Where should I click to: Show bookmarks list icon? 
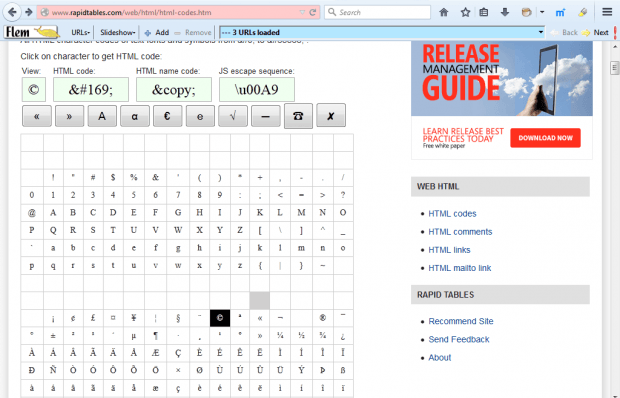coord(484,12)
